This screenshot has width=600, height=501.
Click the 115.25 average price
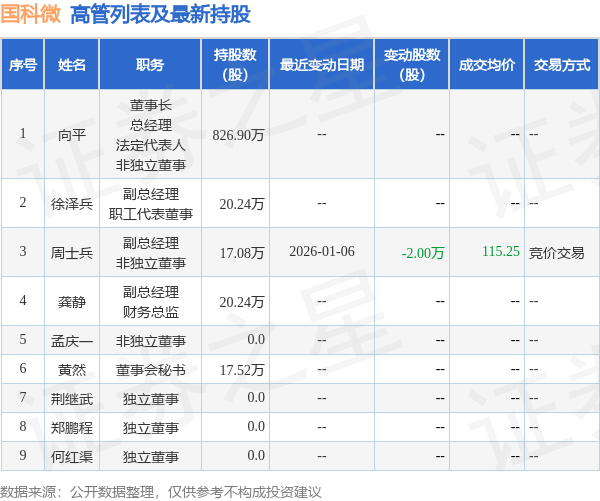(501, 251)
